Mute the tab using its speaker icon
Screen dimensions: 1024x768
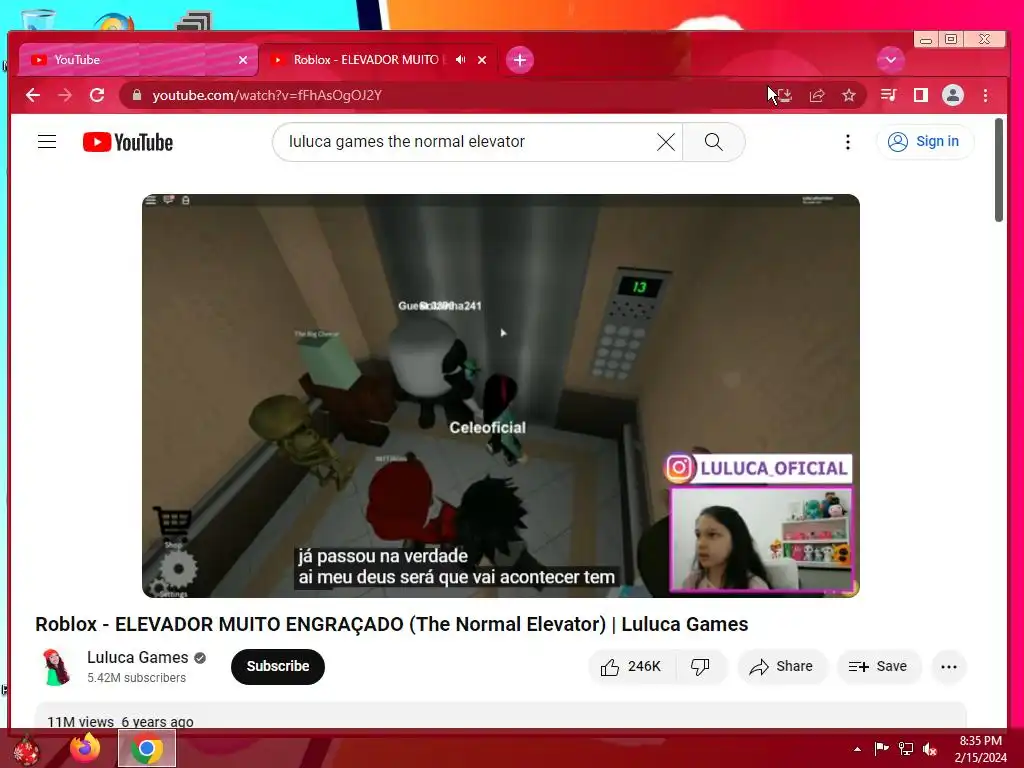460,59
